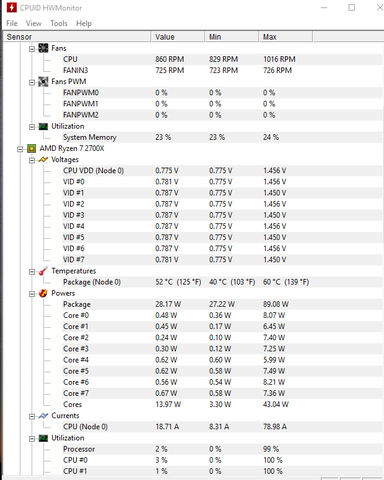Click the AMD Ryzen 7 2700X chip icon

pyautogui.click(x=31, y=149)
